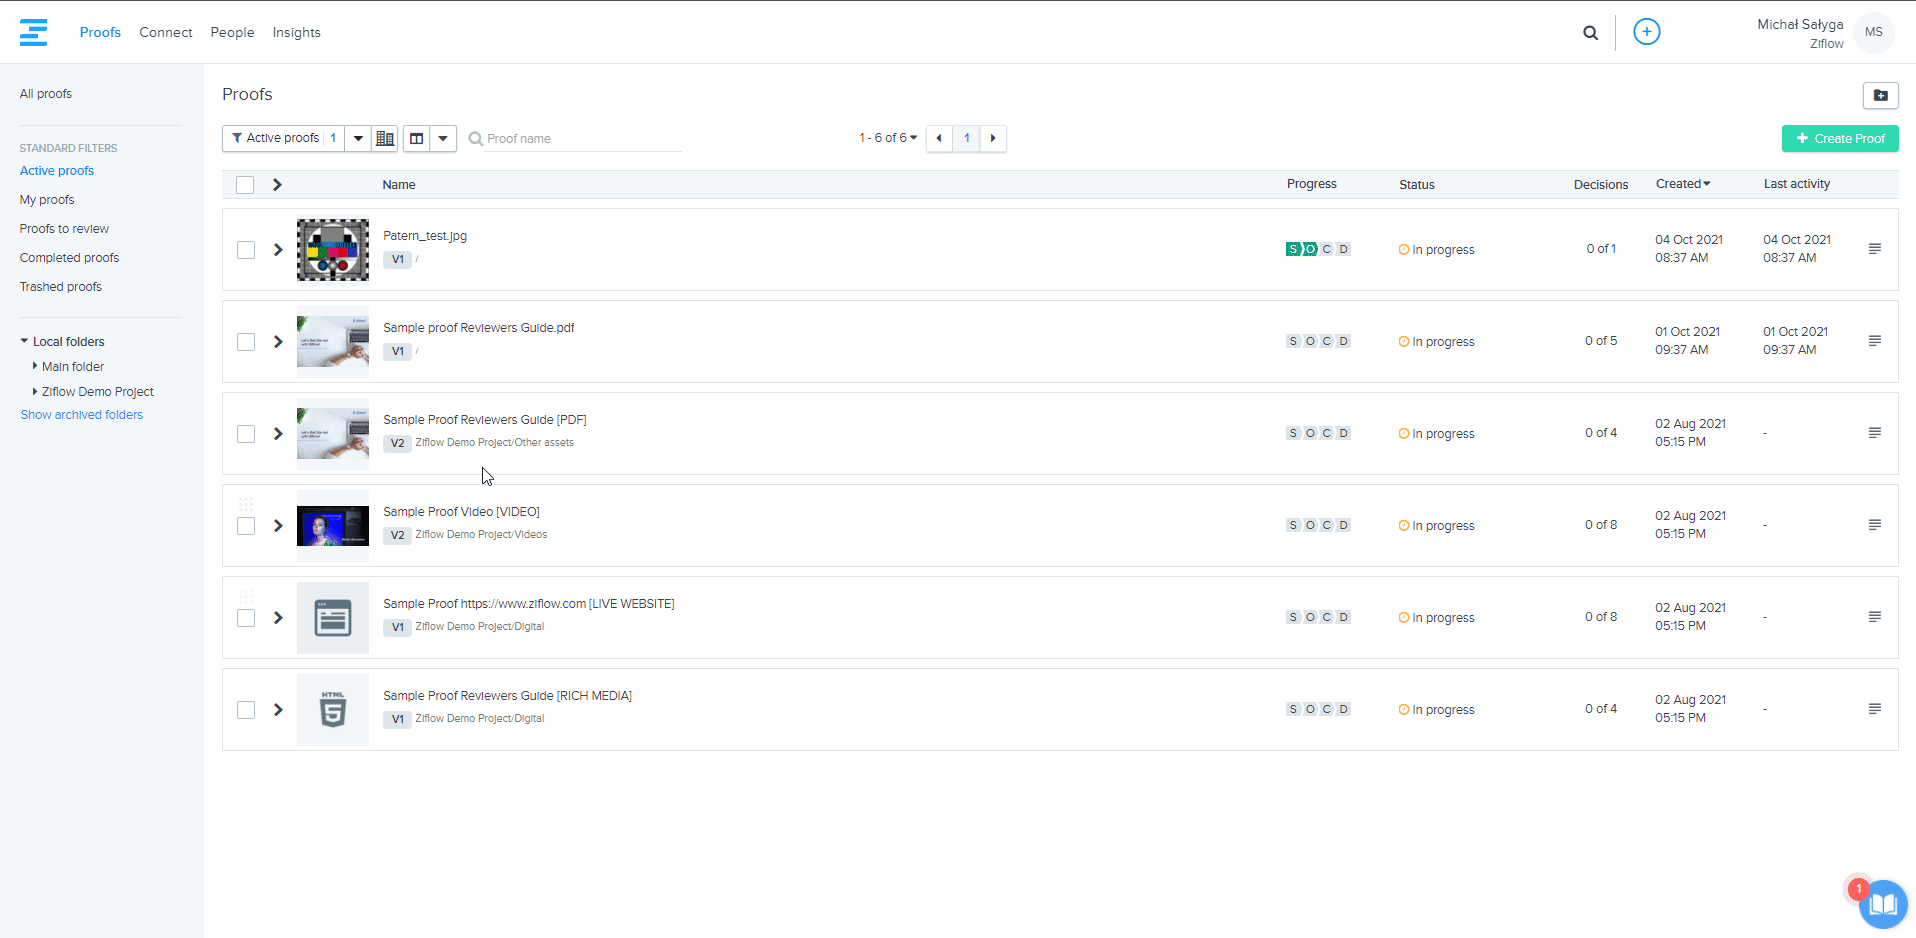Focus the Proof name search field
This screenshot has height=938, width=1916.
(x=580, y=139)
